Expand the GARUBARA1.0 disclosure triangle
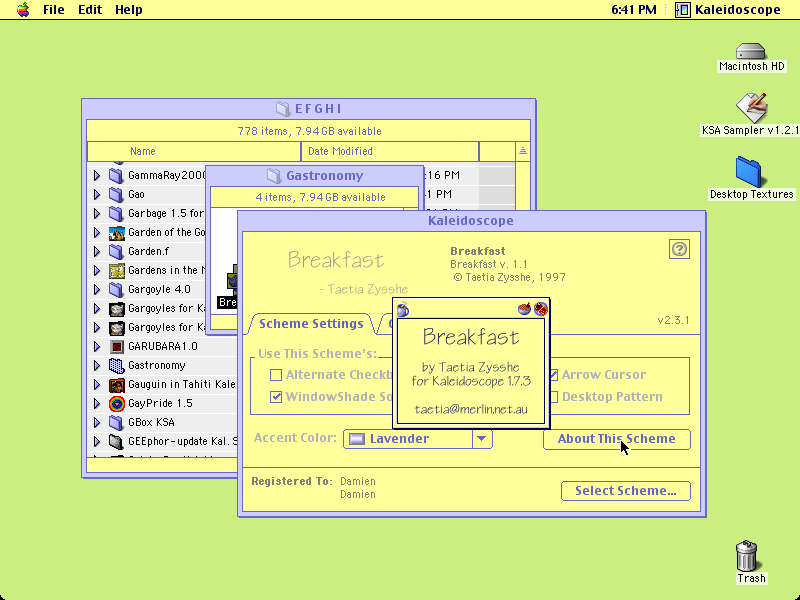The image size is (800, 600). (97, 346)
